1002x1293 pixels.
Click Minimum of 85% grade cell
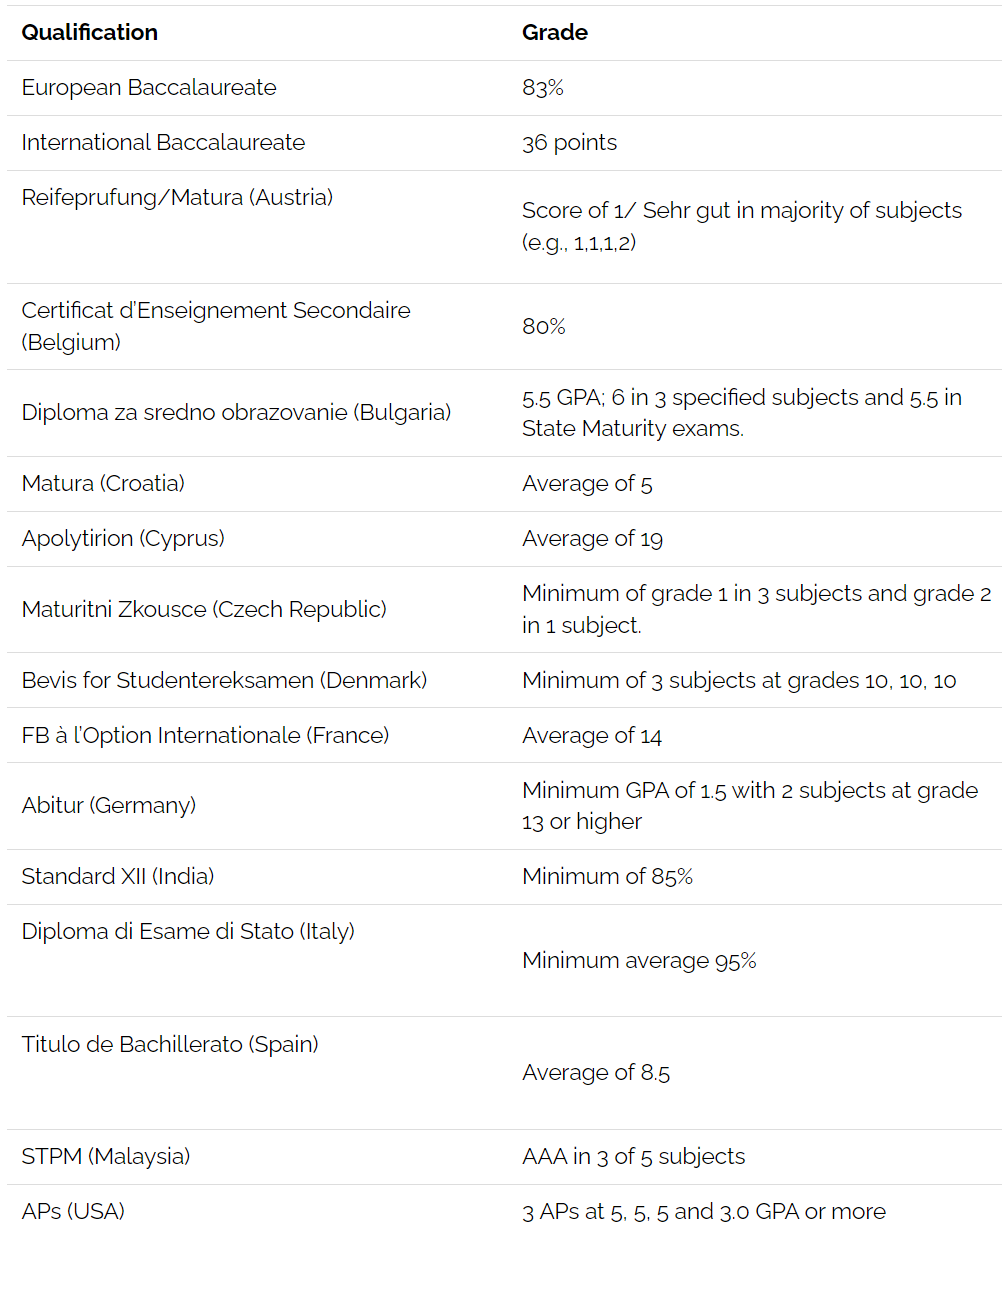[x=607, y=877]
